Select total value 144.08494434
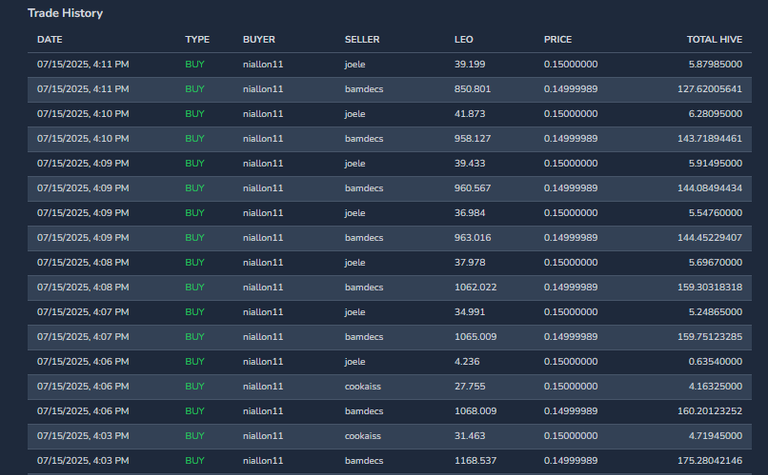This screenshot has height=475, width=768. click(x=710, y=188)
